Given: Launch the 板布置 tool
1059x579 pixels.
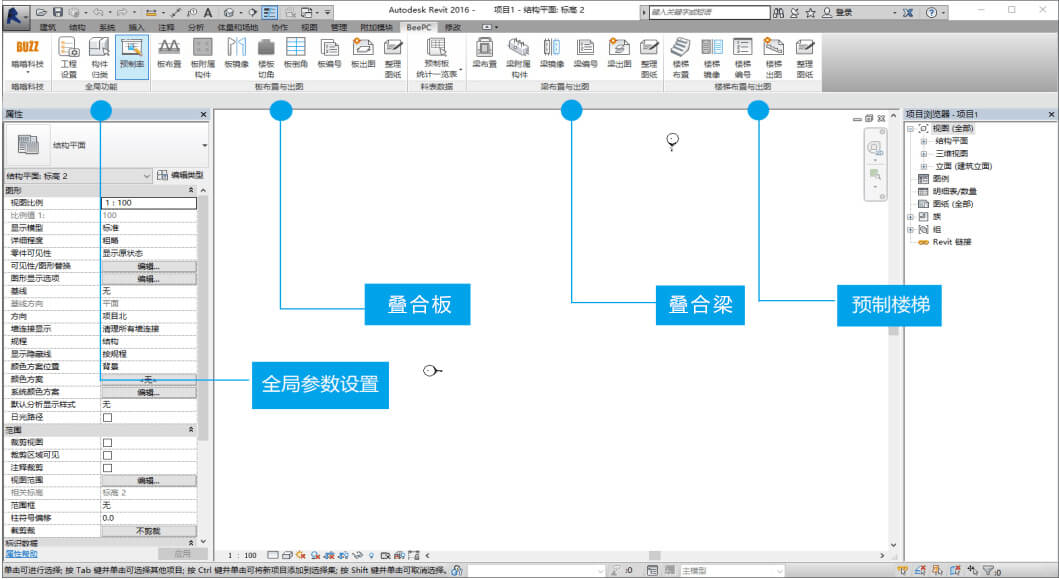Looking at the screenshot, I should pyautogui.click(x=169, y=54).
